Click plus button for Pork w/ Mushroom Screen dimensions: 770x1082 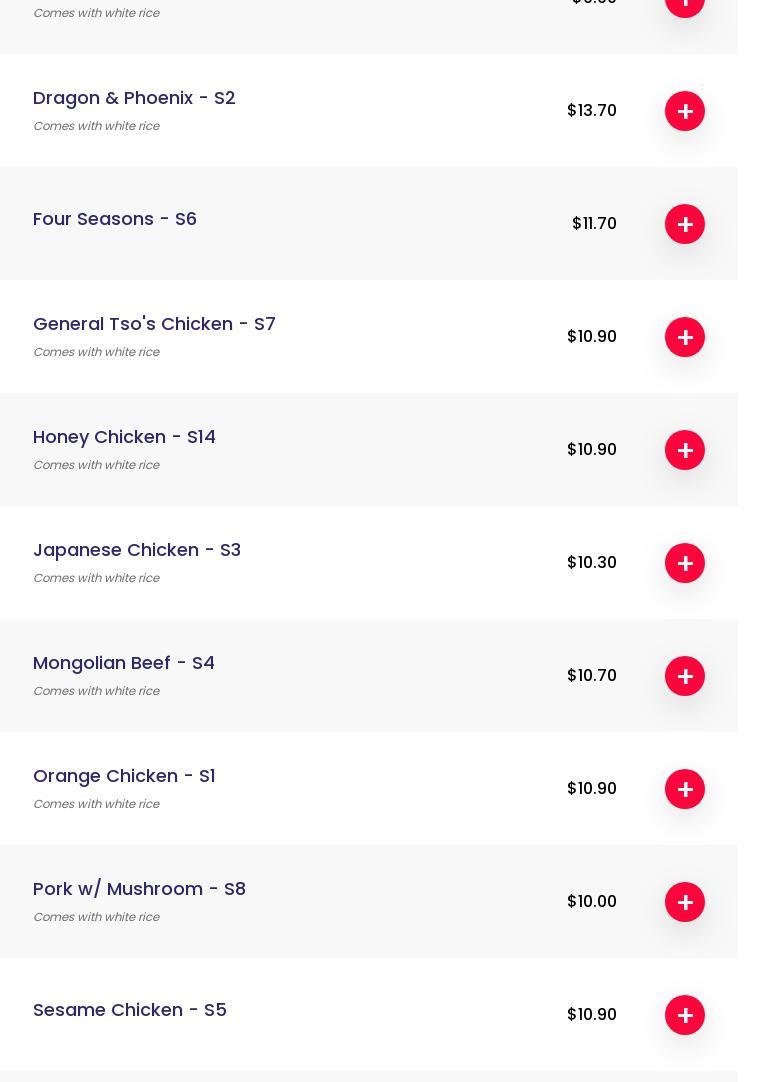pos(685,902)
